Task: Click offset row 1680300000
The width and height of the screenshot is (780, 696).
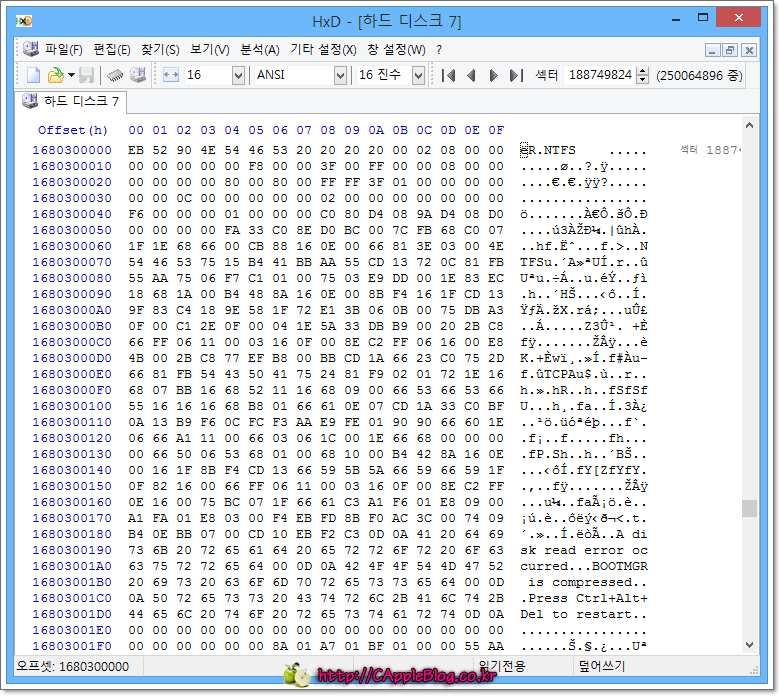Action: point(72,150)
